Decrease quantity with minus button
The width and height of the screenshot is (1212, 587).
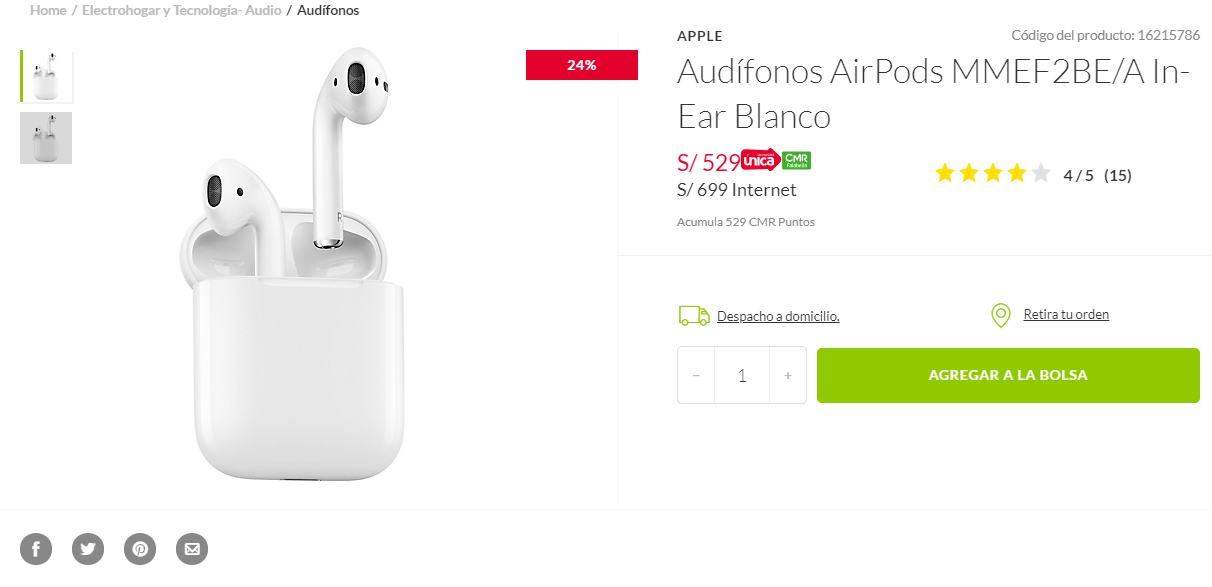[696, 375]
